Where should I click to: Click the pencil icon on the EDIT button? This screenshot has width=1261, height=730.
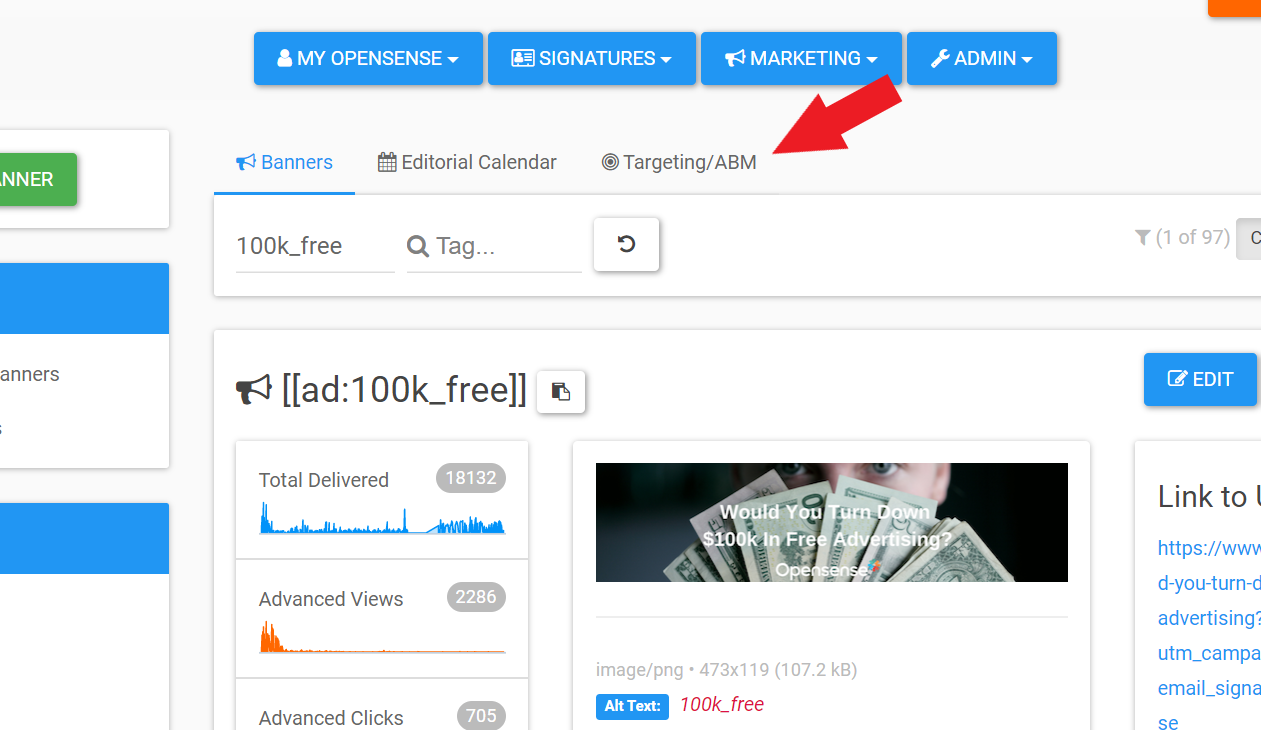(x=1178, y=379)
